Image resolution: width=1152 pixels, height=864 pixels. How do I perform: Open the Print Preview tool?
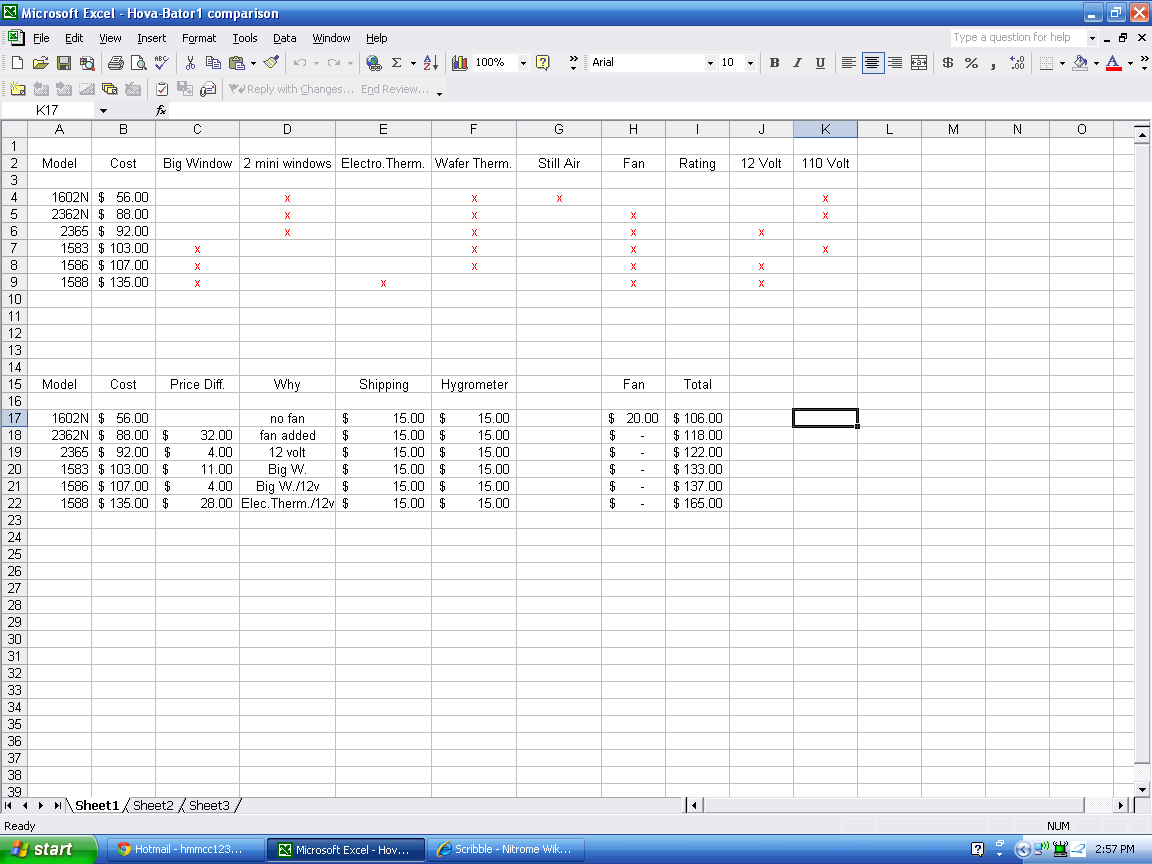click(138, 63)
